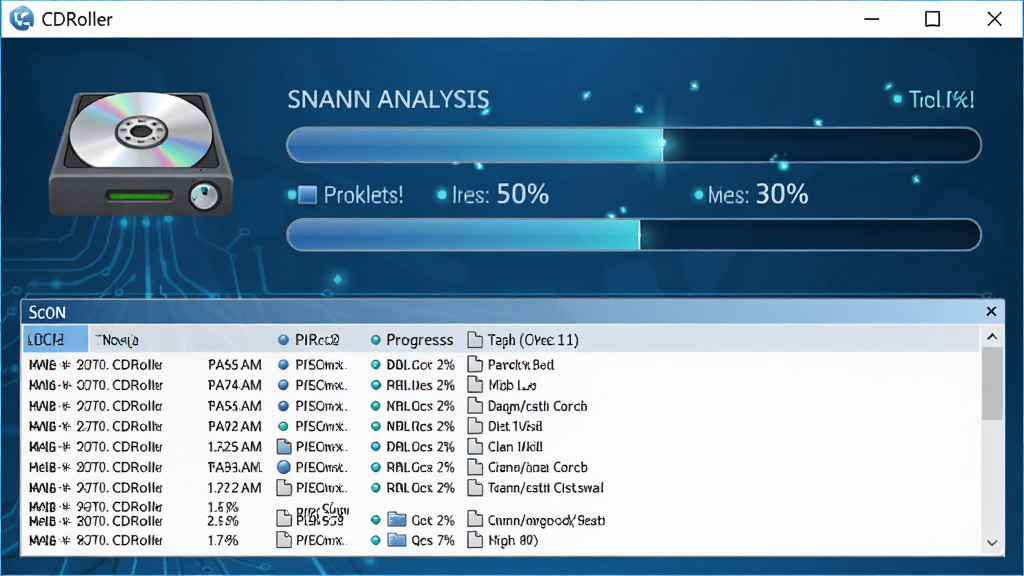
Task: Click the CDRoller app icon in title bar
Action: tap(22, 19)
